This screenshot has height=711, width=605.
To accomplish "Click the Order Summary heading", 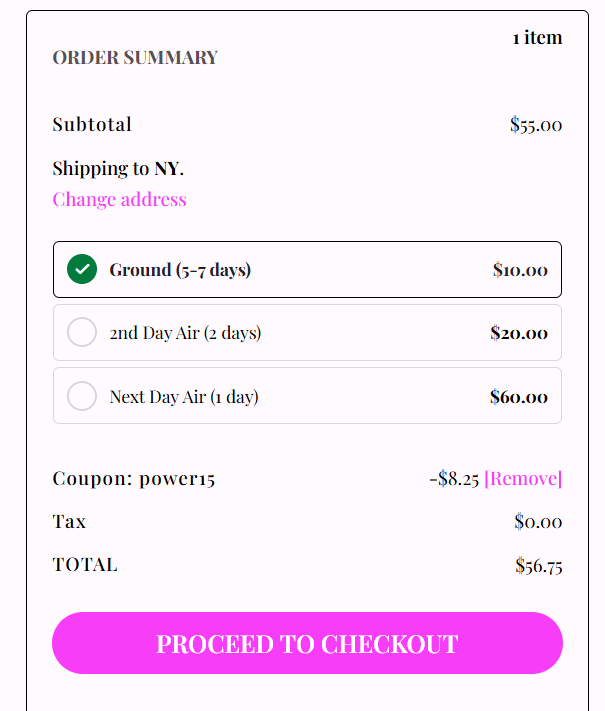I will click(135, 57).
